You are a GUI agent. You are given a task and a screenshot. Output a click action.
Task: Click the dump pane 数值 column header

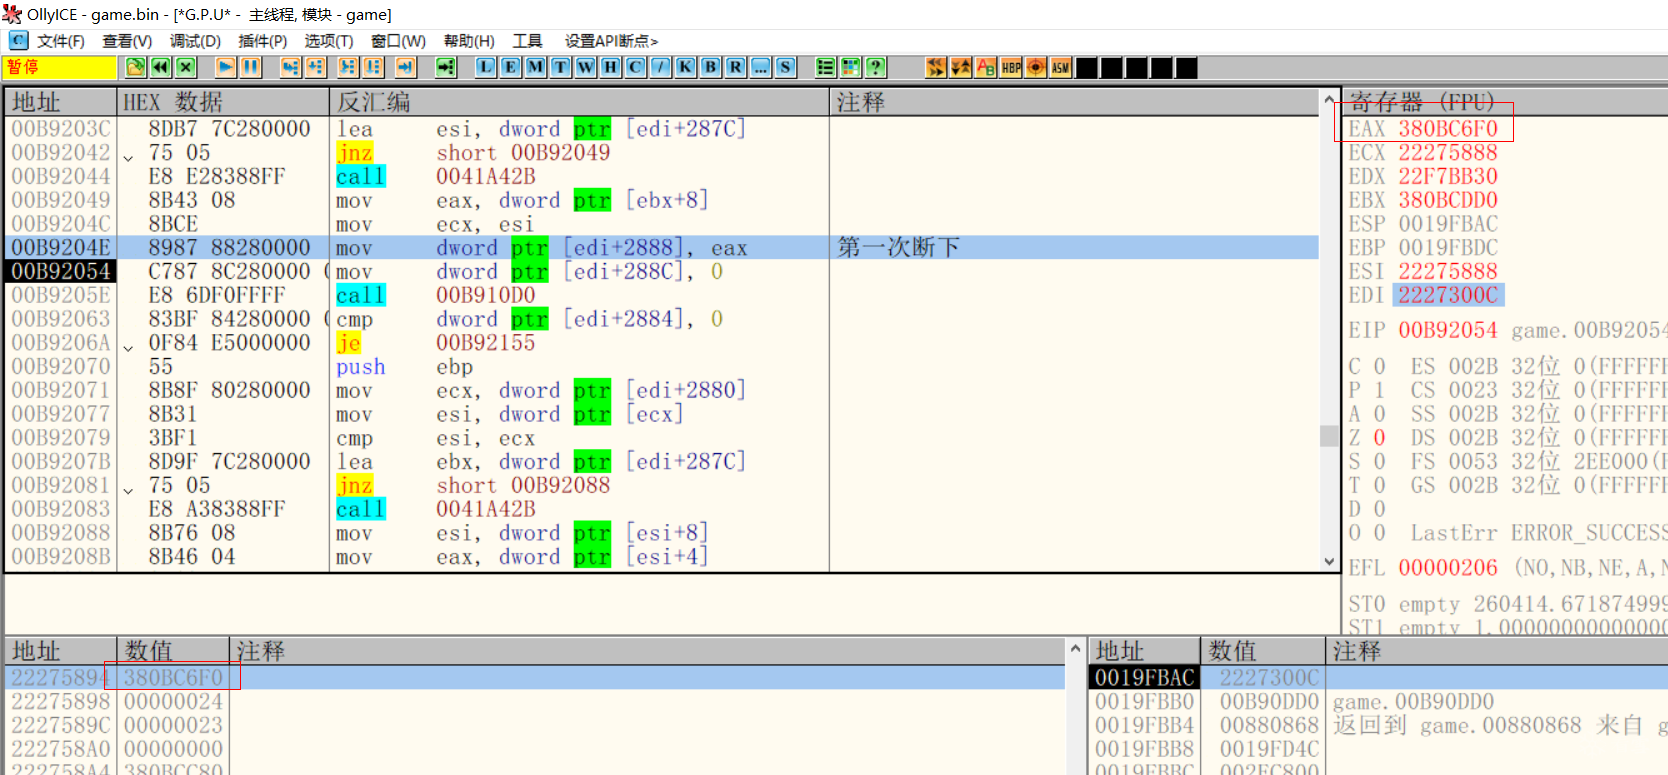174,651
